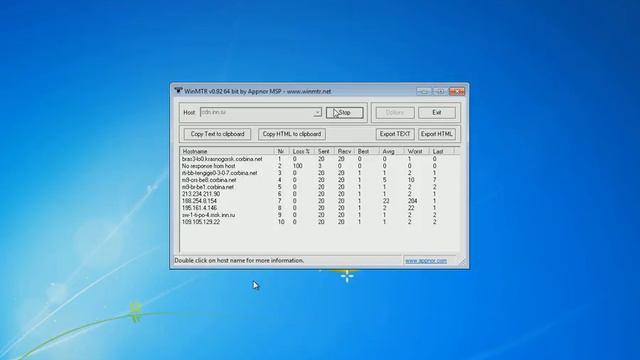This screenshot has width=640, height=360.
Task: Open the Host combo box dropdown arrow
Action: click(x=317, y=112)
